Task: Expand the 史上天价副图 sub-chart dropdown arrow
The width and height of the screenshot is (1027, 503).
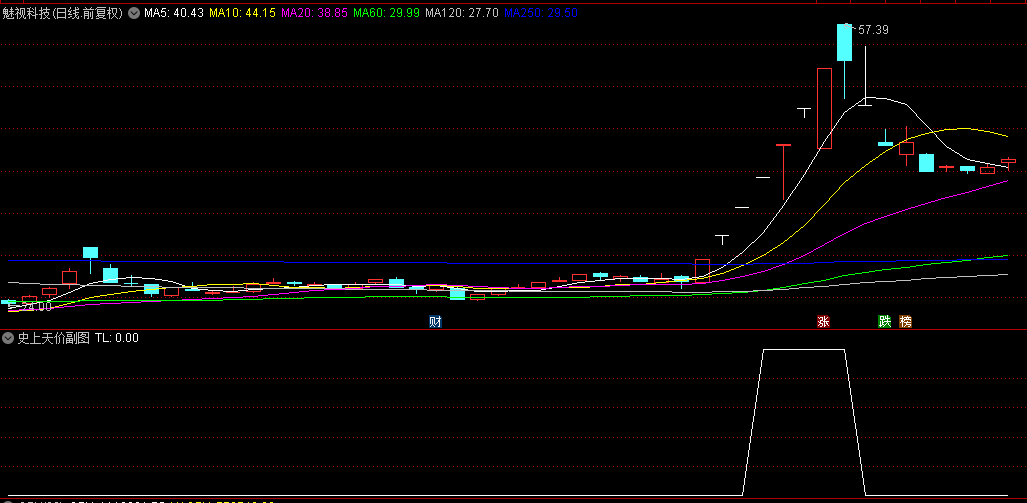Action: pyautogui.click(x=8, y=338)
